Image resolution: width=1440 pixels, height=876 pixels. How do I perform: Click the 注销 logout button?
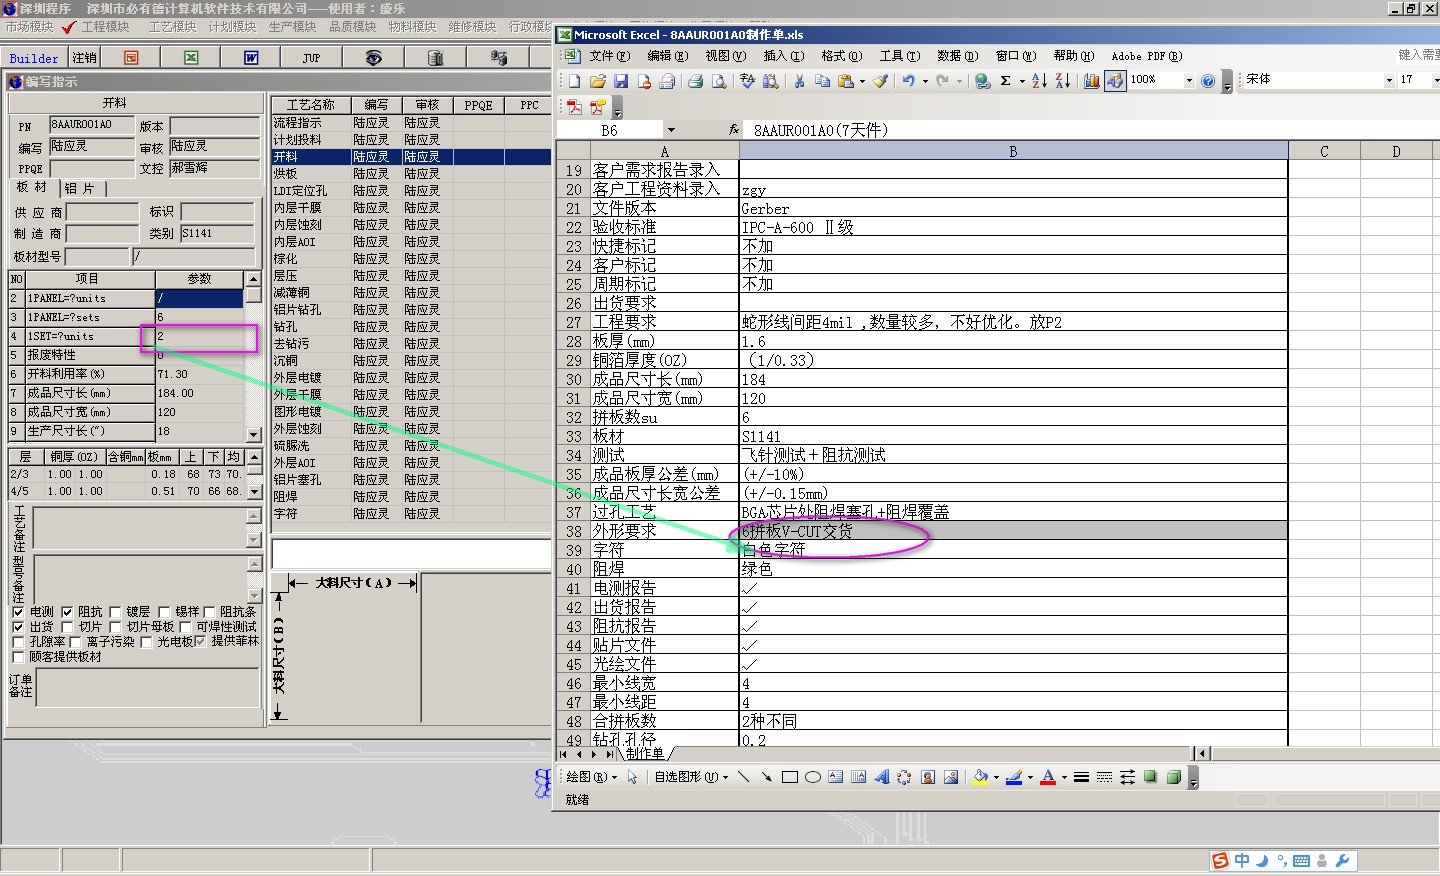[85, 58]
